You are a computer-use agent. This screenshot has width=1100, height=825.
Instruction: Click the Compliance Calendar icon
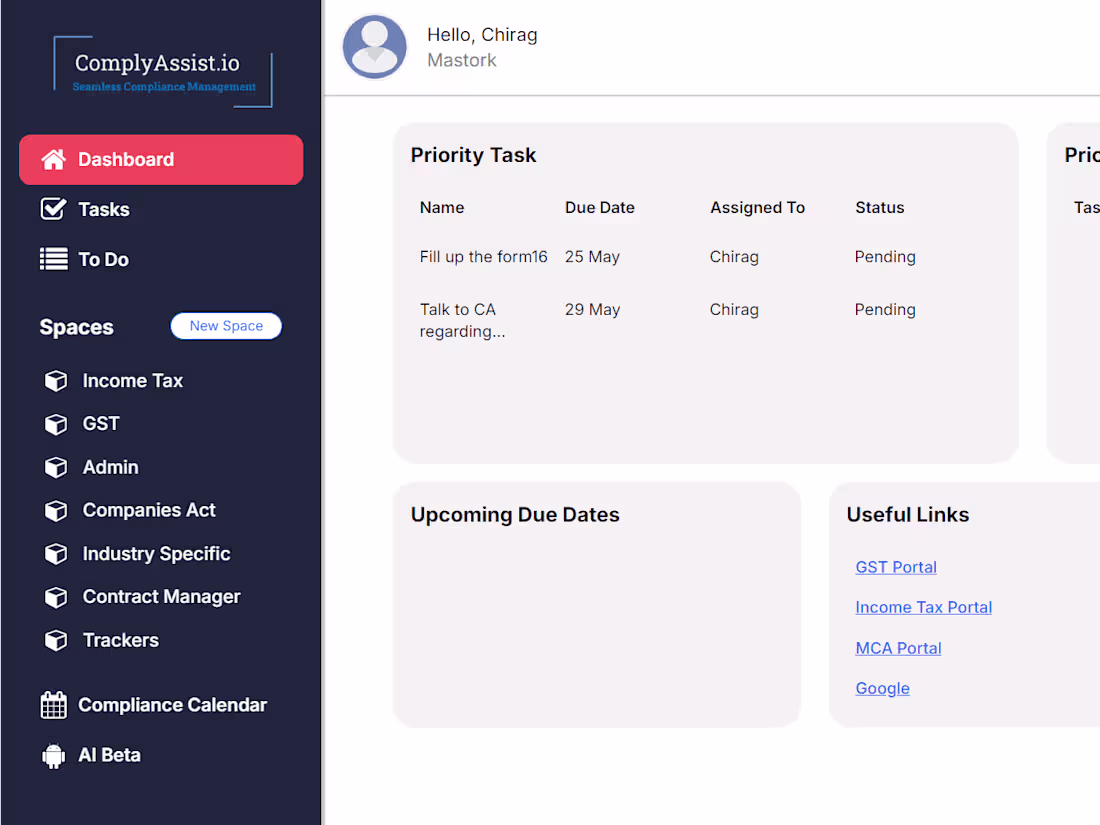coord(53,705)
